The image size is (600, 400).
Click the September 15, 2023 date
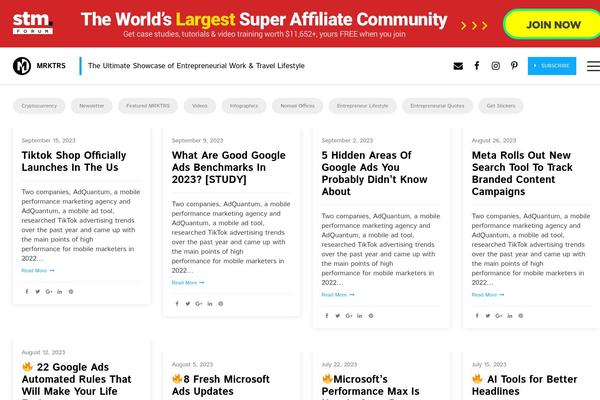tap(48, 140)
